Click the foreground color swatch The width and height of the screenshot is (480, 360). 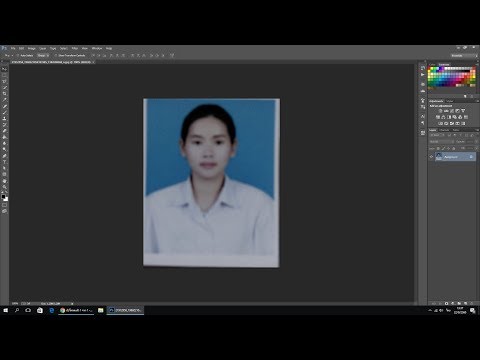[x=3, y=197]
